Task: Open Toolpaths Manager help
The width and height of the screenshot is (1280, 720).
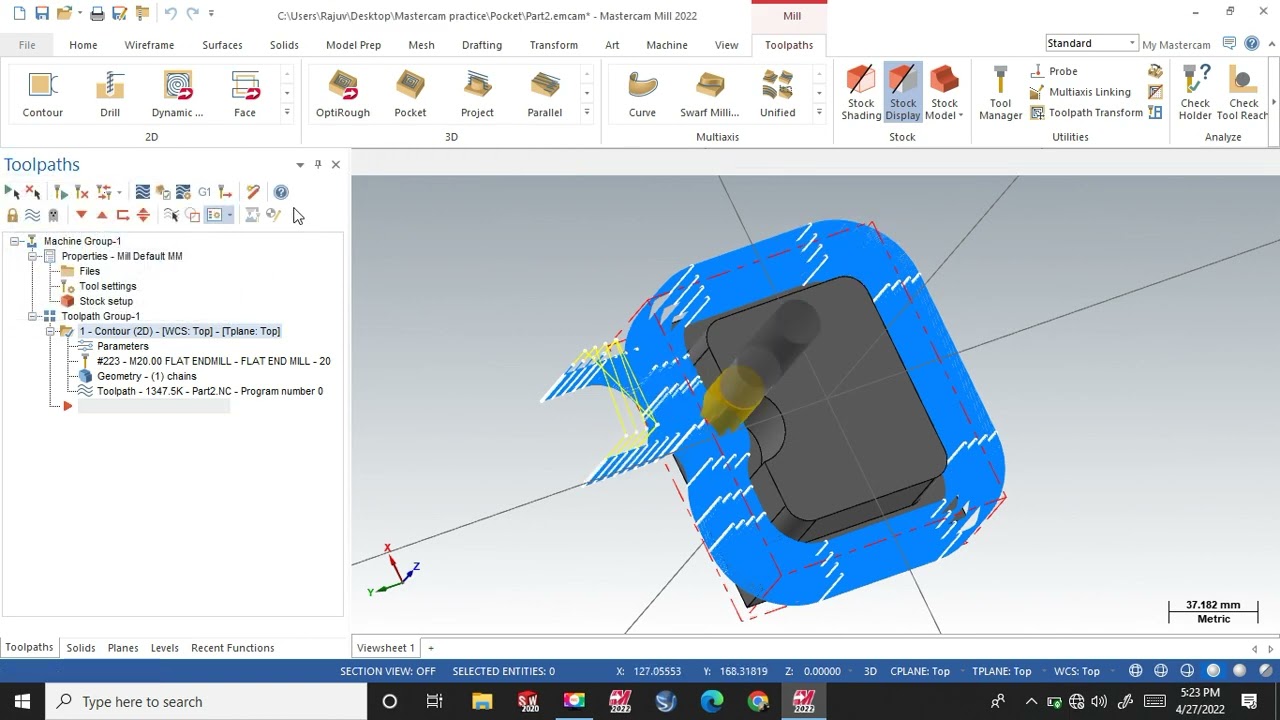Action: coord(281,192)
